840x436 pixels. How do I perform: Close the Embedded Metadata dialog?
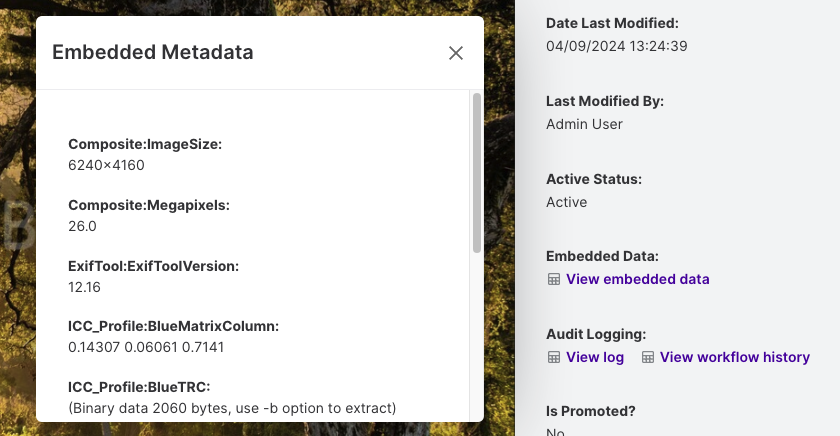click(456, 53)
